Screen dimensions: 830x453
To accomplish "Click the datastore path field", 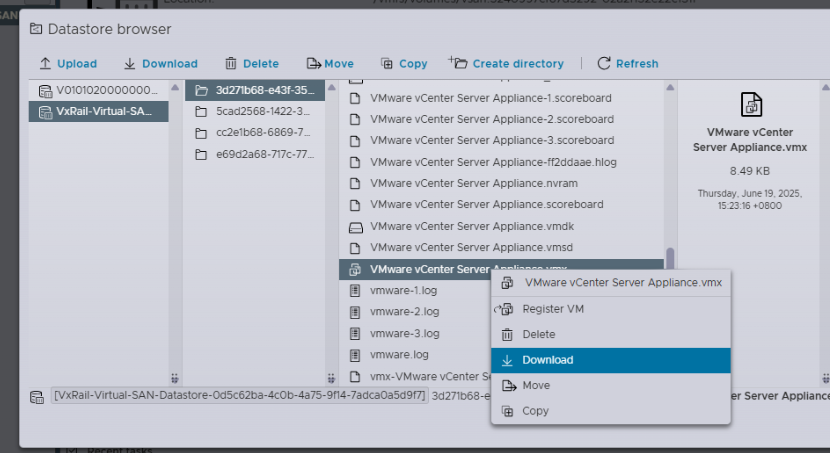I will coord(239,395).
